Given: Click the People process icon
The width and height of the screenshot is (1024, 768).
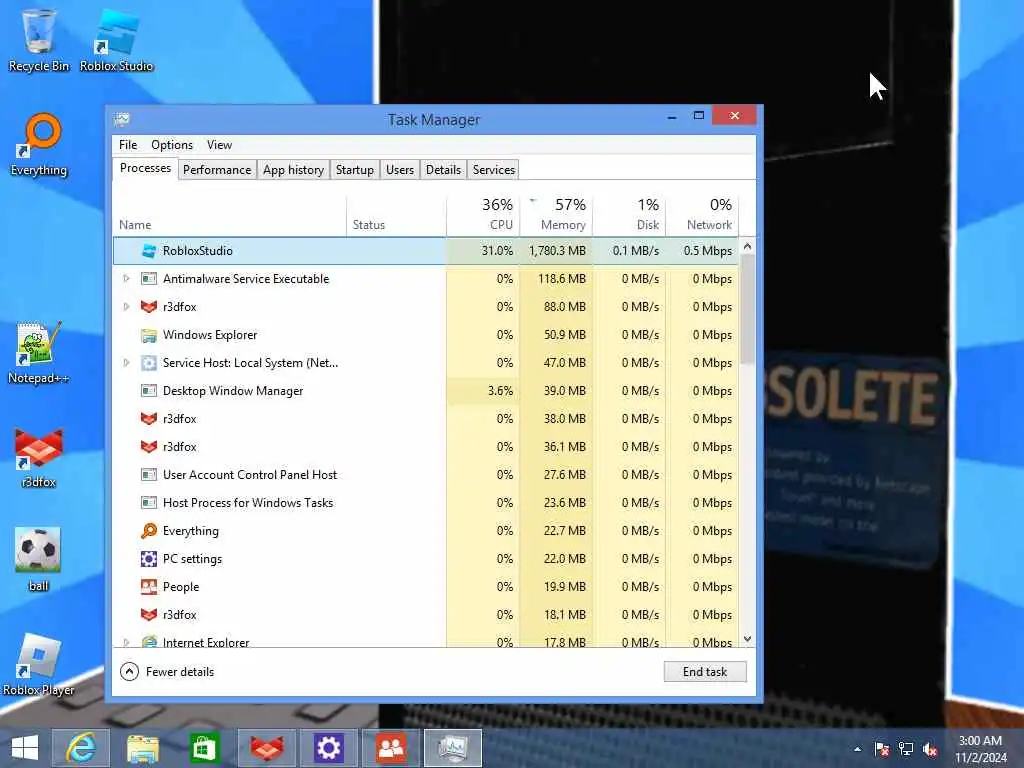Looking at the screenshot, I should click(x=149, y=587).
